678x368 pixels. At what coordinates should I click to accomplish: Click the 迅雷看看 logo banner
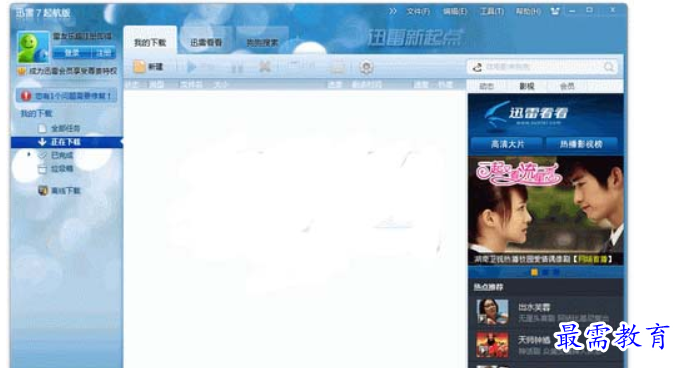coord(525,114)
